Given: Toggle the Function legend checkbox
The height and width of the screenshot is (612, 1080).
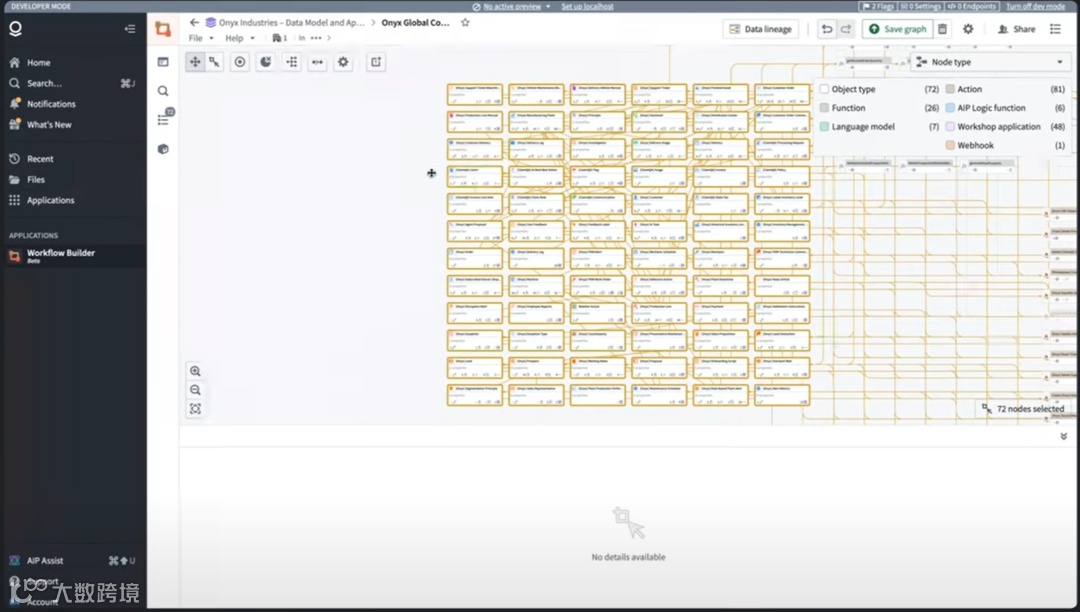Looking at the screenshot, I should pyautogui.click(x=824, y=108).
